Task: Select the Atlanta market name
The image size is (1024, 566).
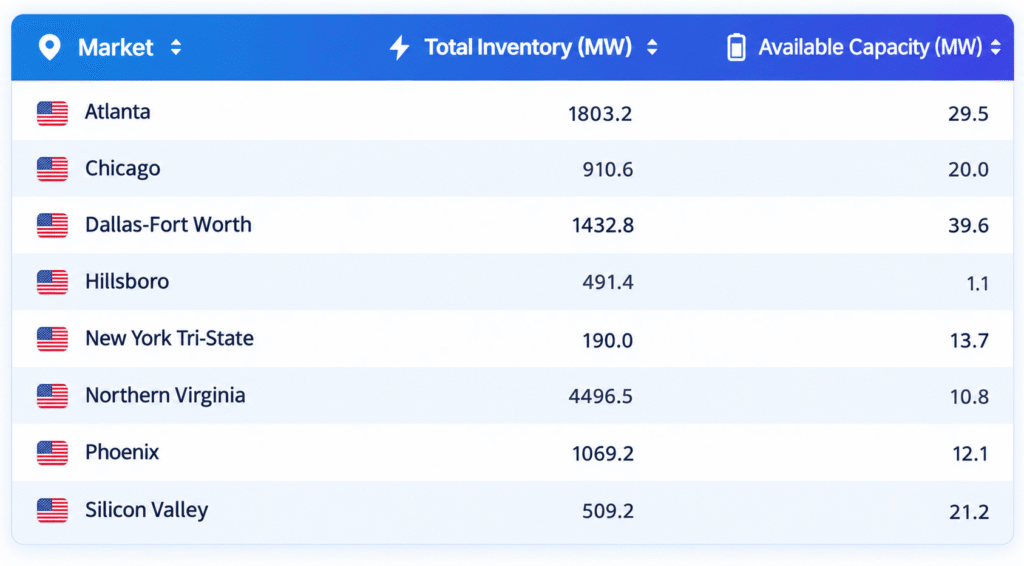Action: point(118,112)
